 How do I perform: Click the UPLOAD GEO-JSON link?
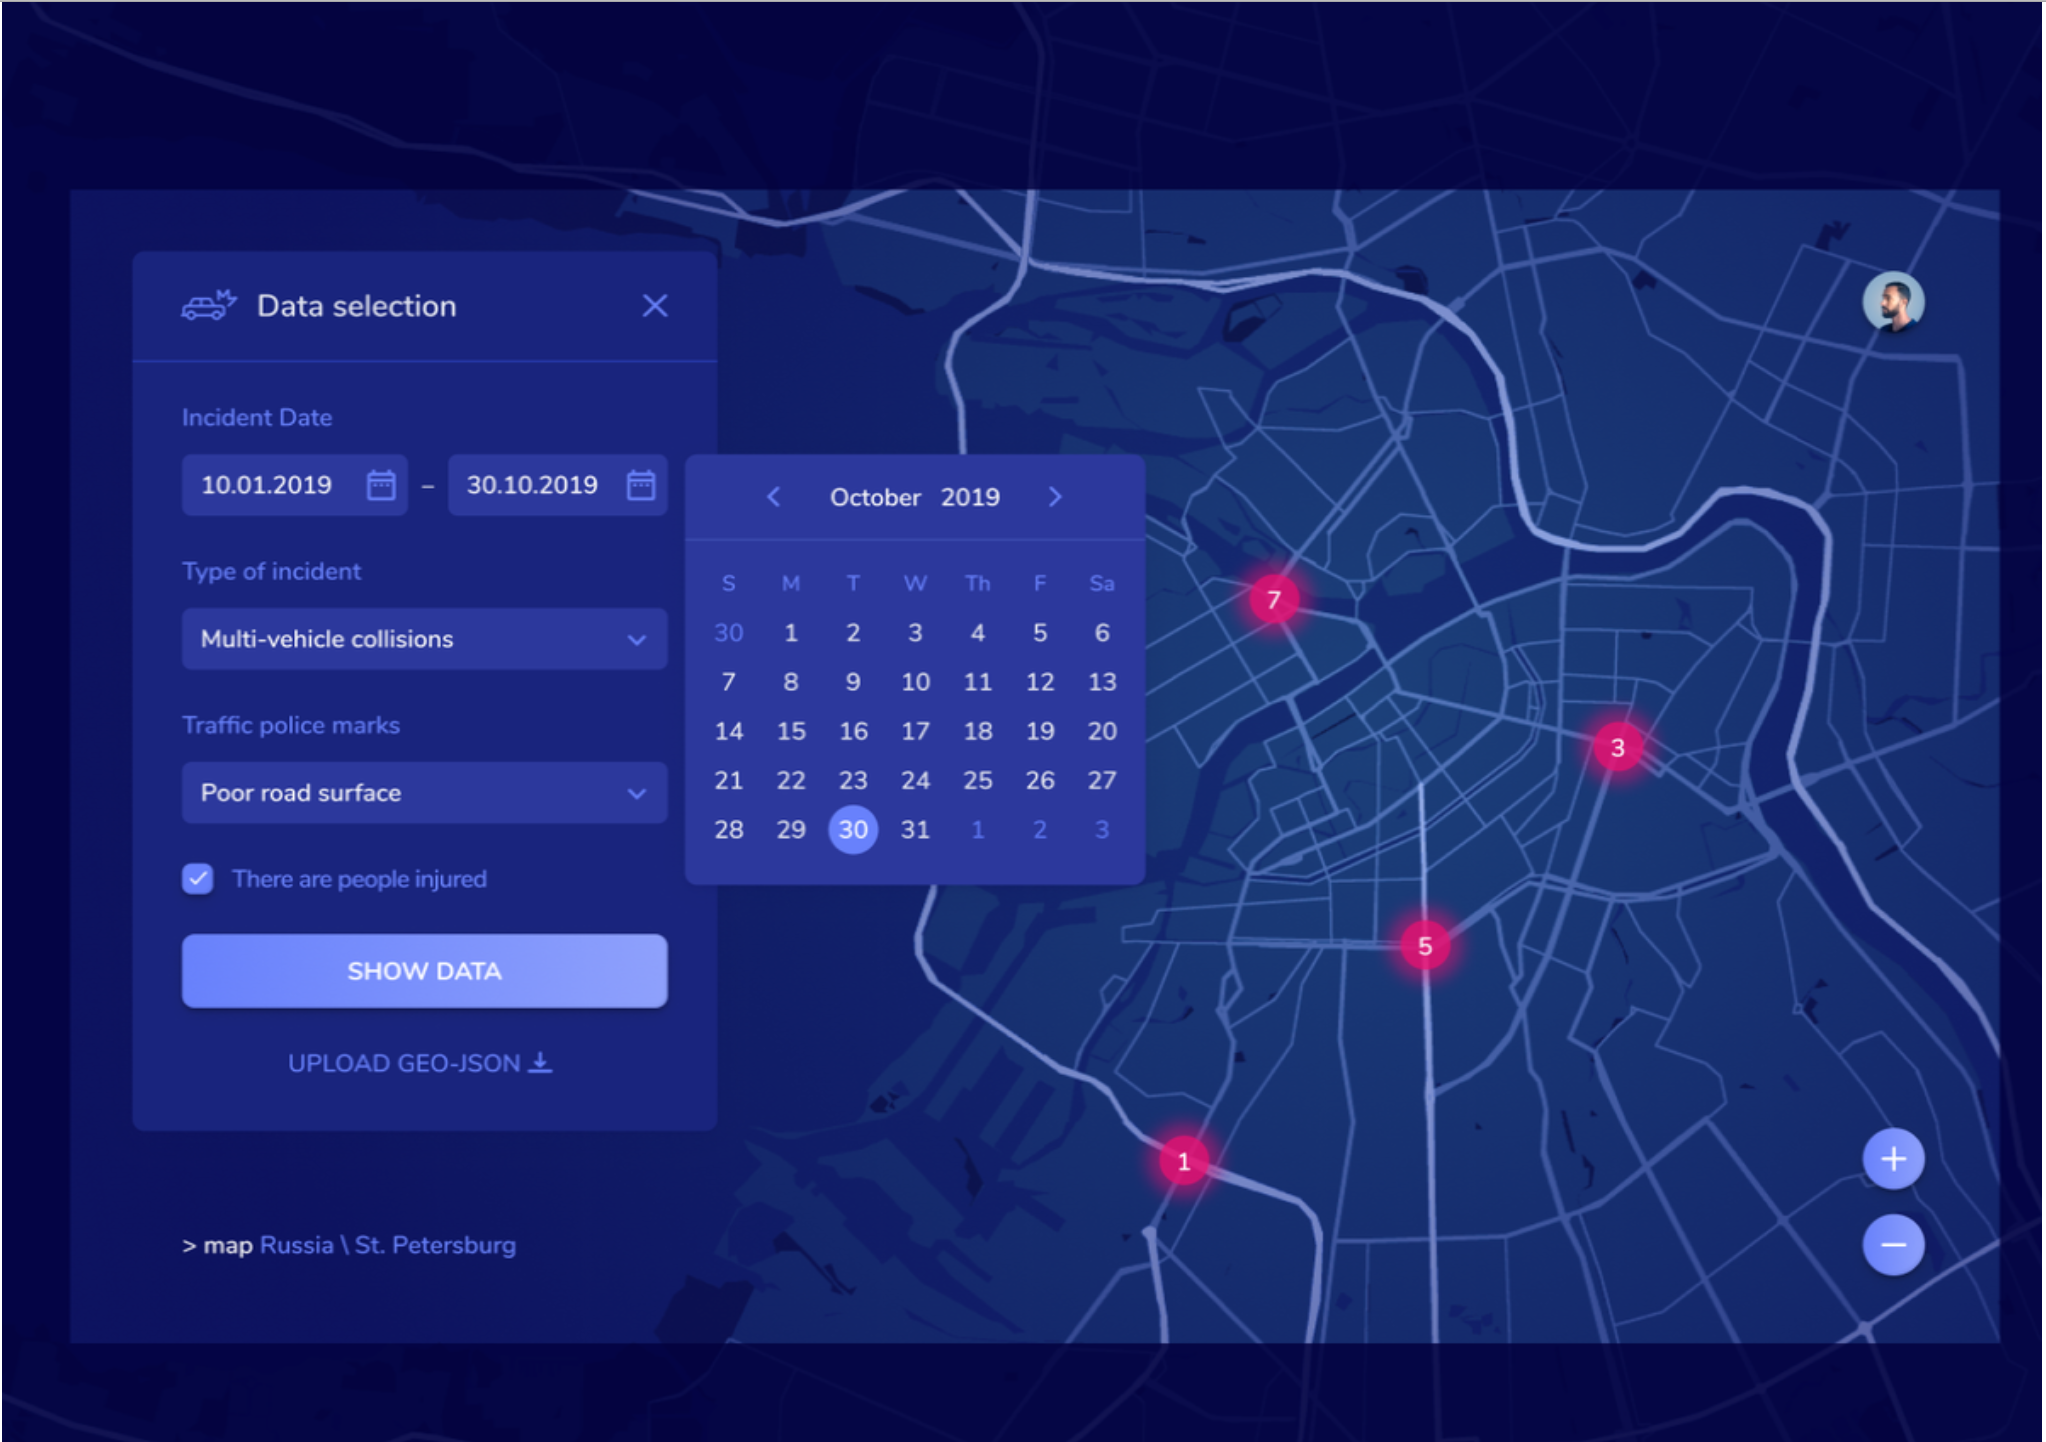pos(419,1063)
